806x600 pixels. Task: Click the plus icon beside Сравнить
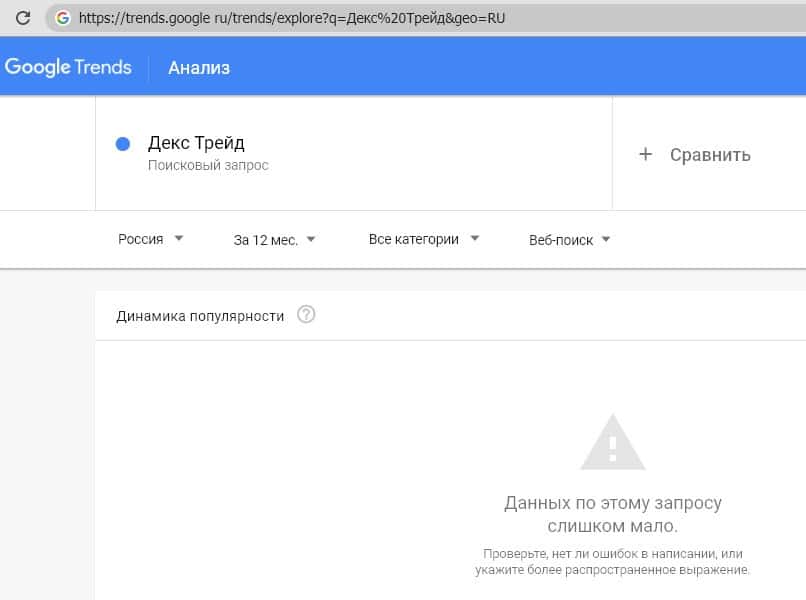pyautogui.click(x=646, y=154)
